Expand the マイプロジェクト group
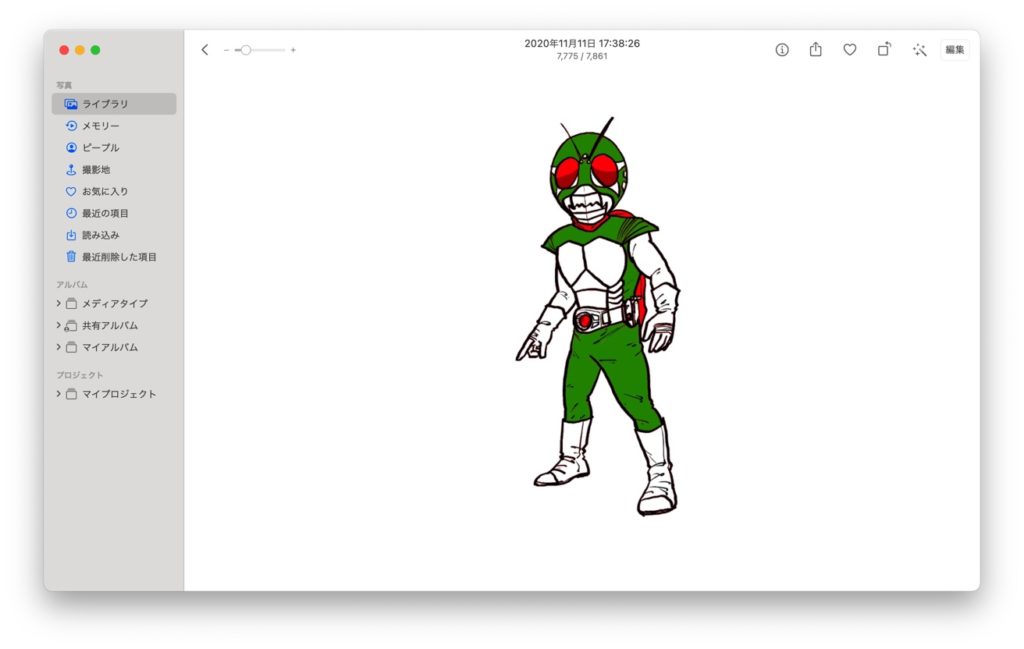Screen dimensions: 1024x649 (x=58, y=394)
